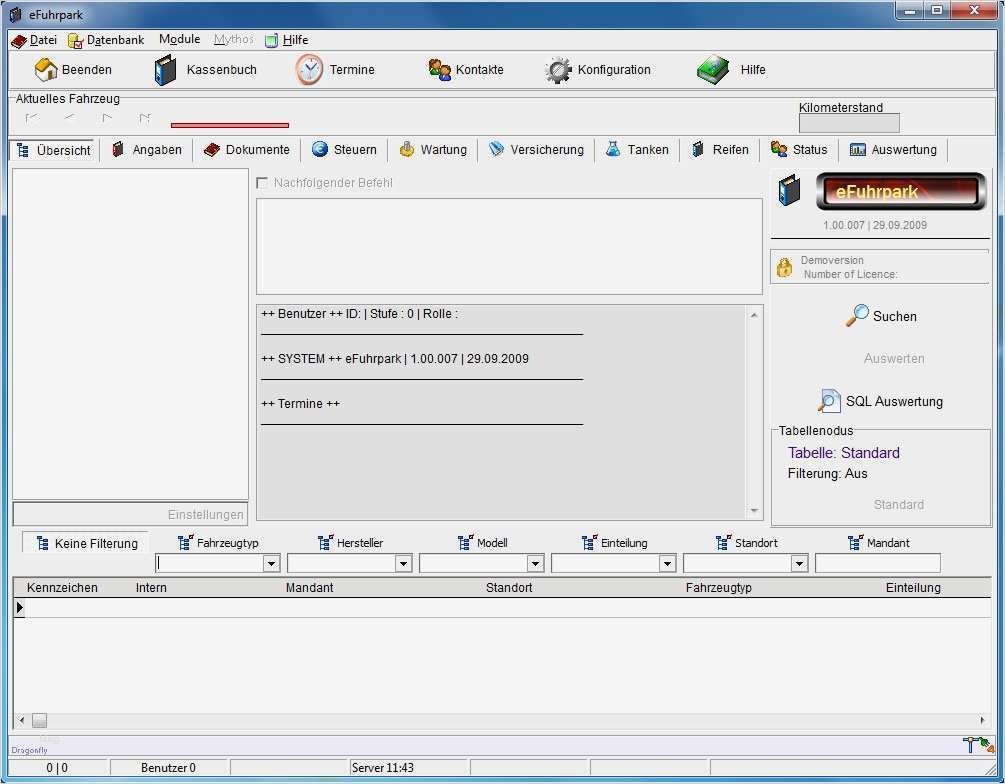Open the Mythos menu
Image resolution: width=1005 pixels, height=784 pixels.
click(x=233, y=39)
